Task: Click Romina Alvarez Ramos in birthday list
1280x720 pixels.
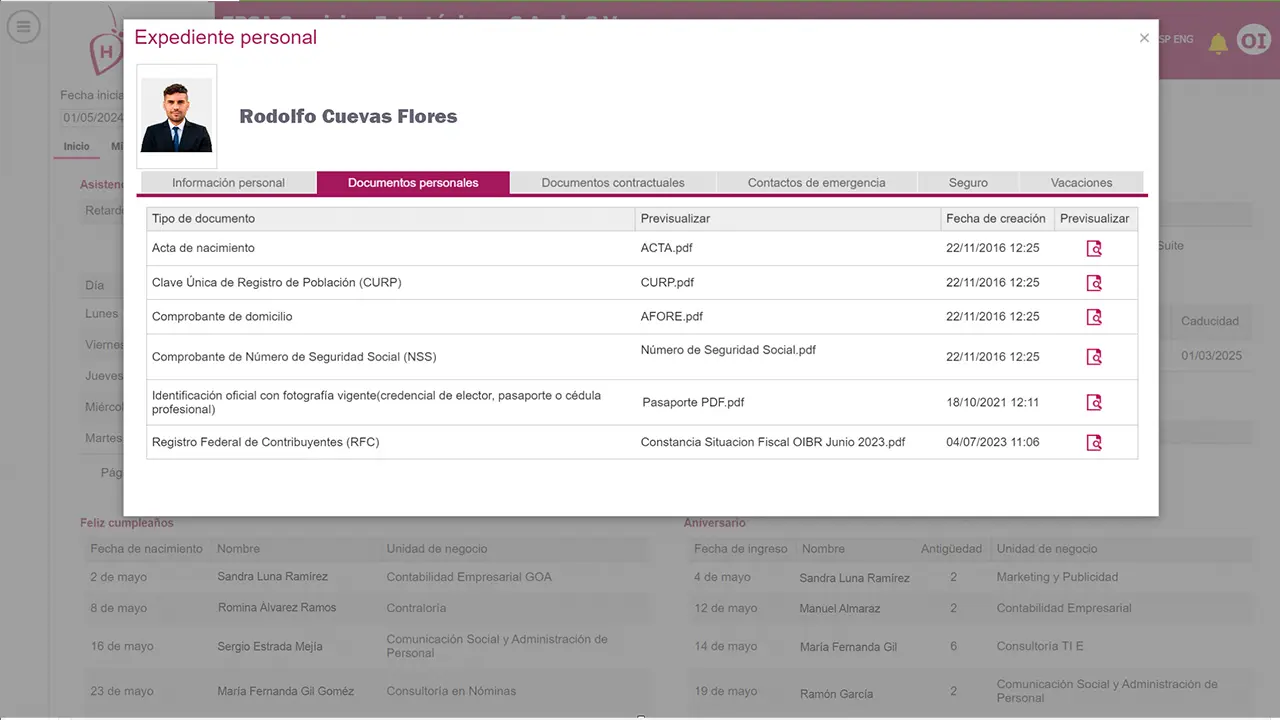Action: point(277,608)
